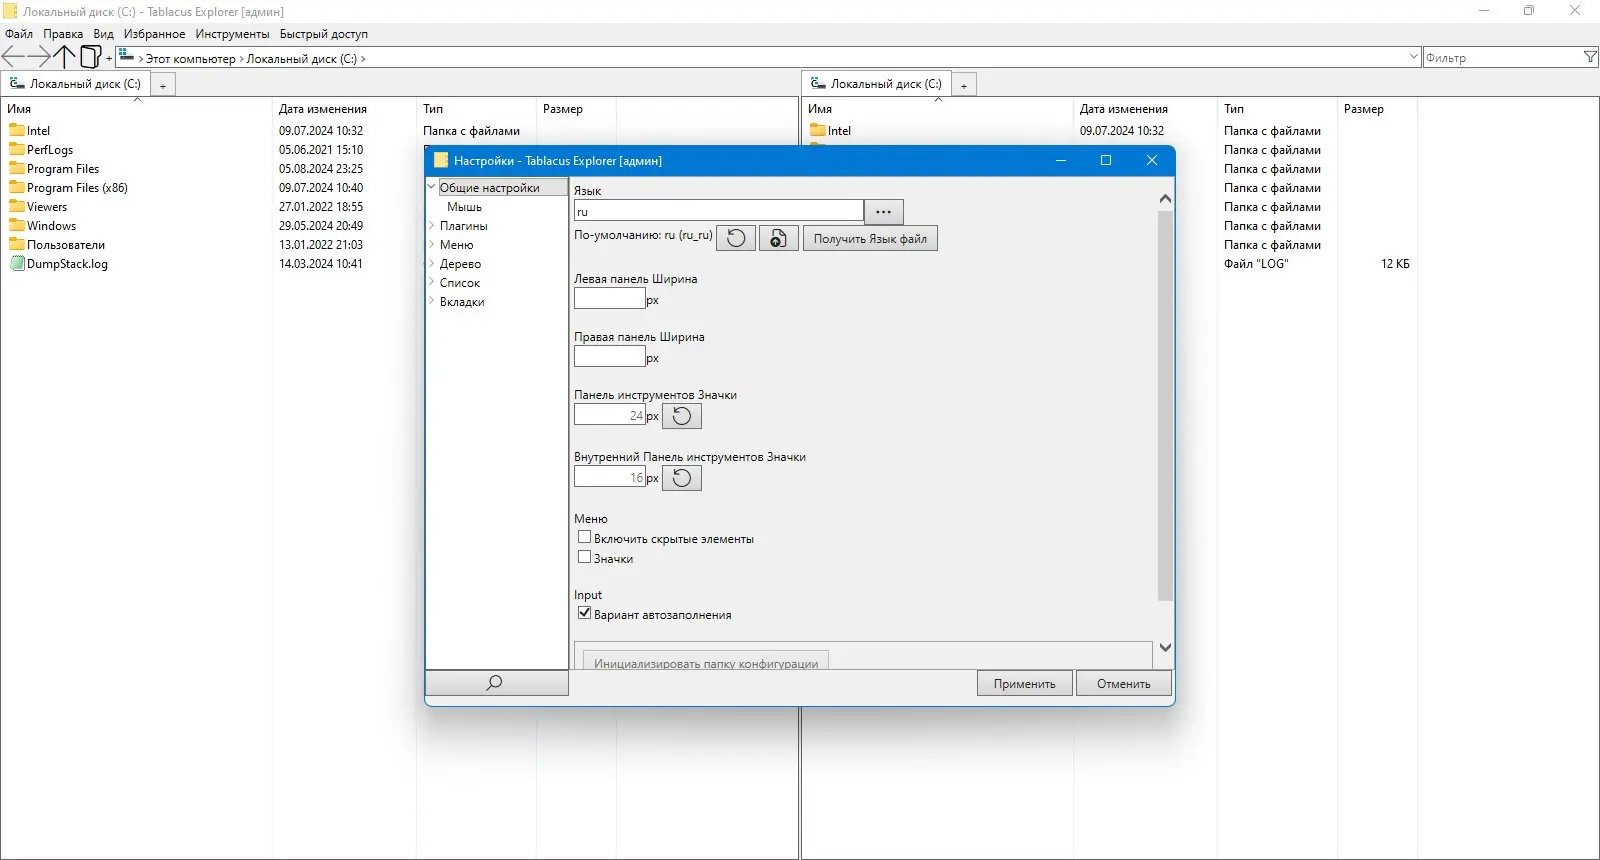The width and height of the screenshot is (1600, 860).
Task: Click the Применить button
Action: (1025, 683)
